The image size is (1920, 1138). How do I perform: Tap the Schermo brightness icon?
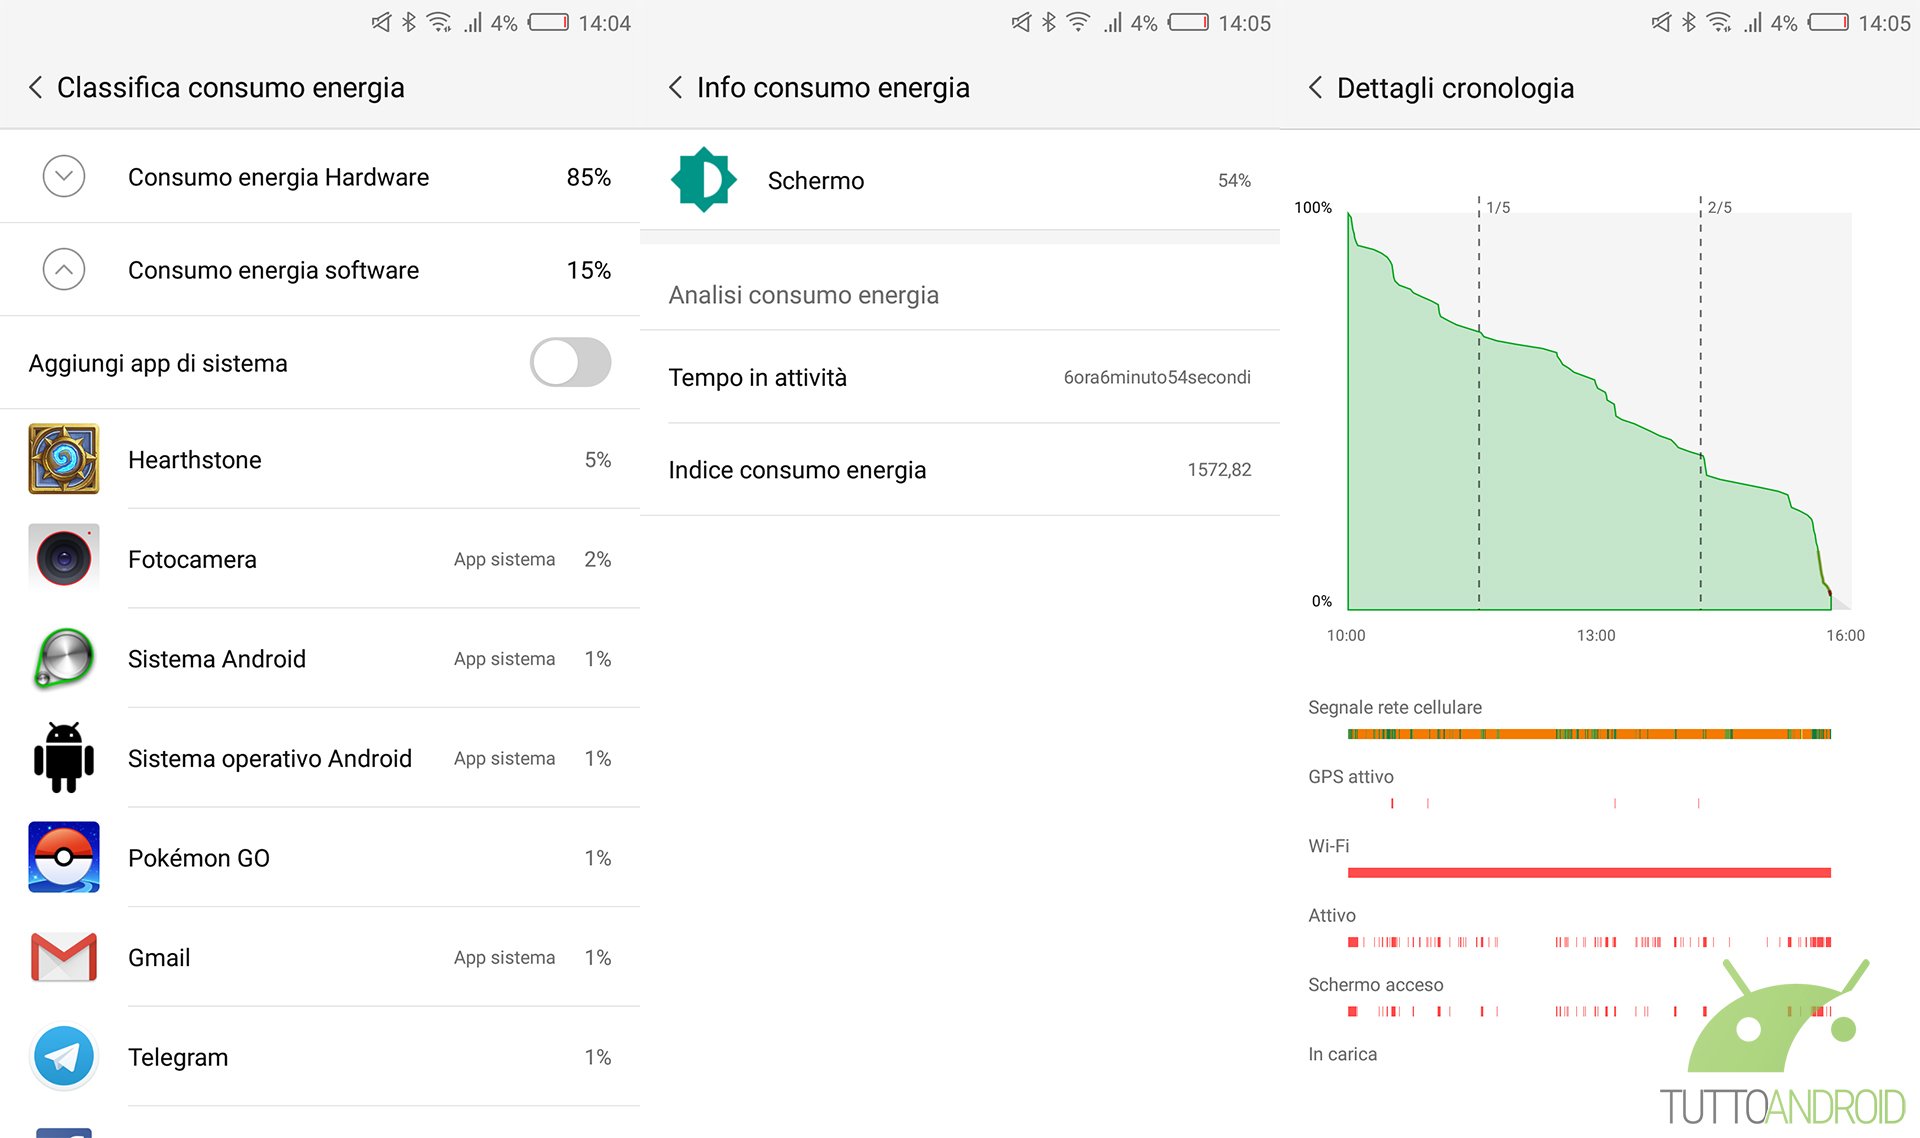704,180
